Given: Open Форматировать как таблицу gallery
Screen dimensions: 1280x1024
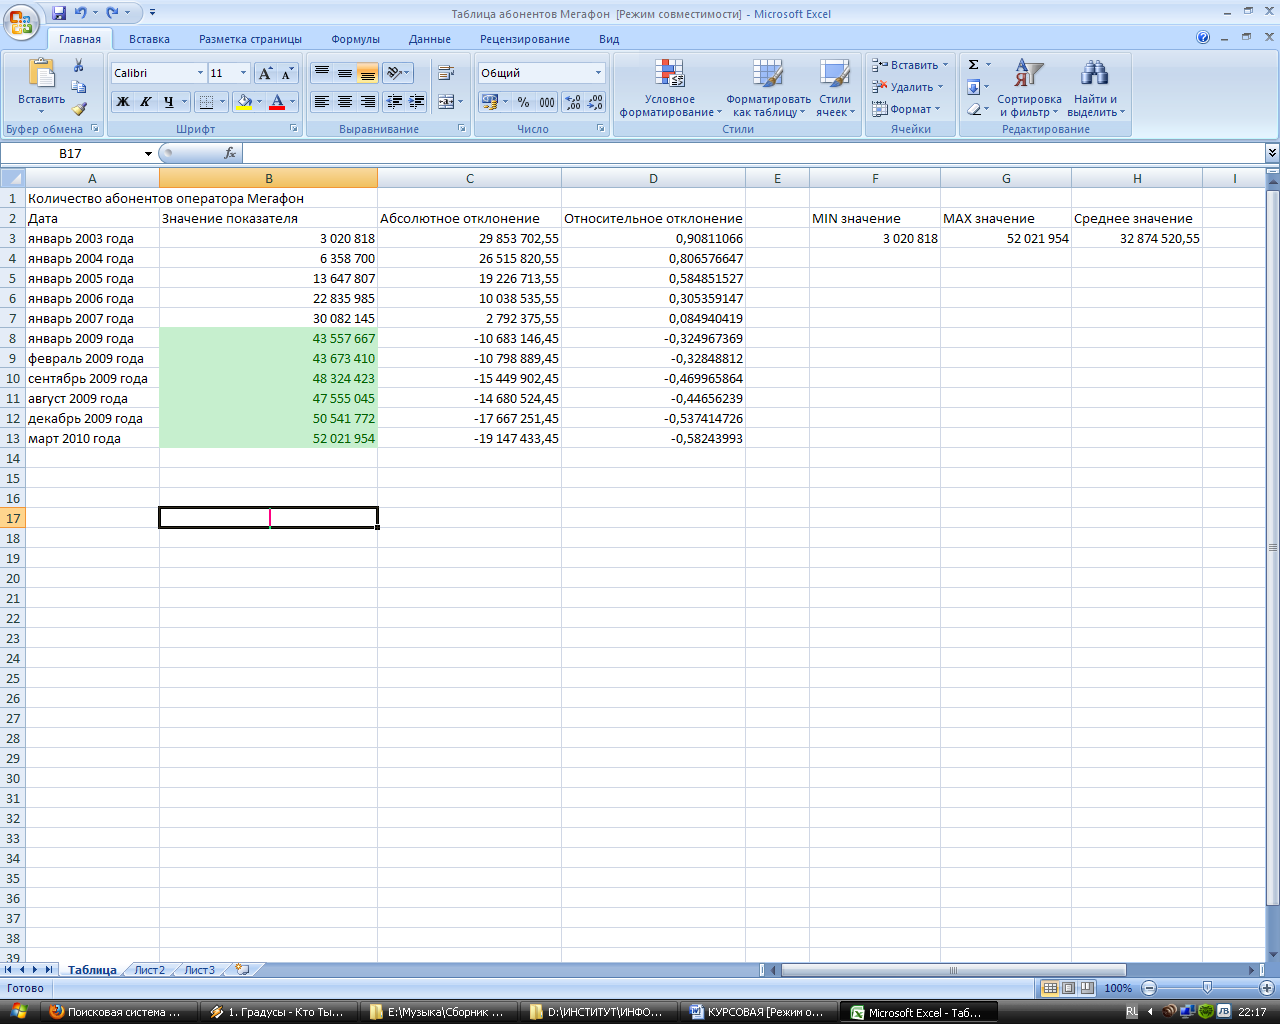Looking at the screenshot, I should point(768,88).
